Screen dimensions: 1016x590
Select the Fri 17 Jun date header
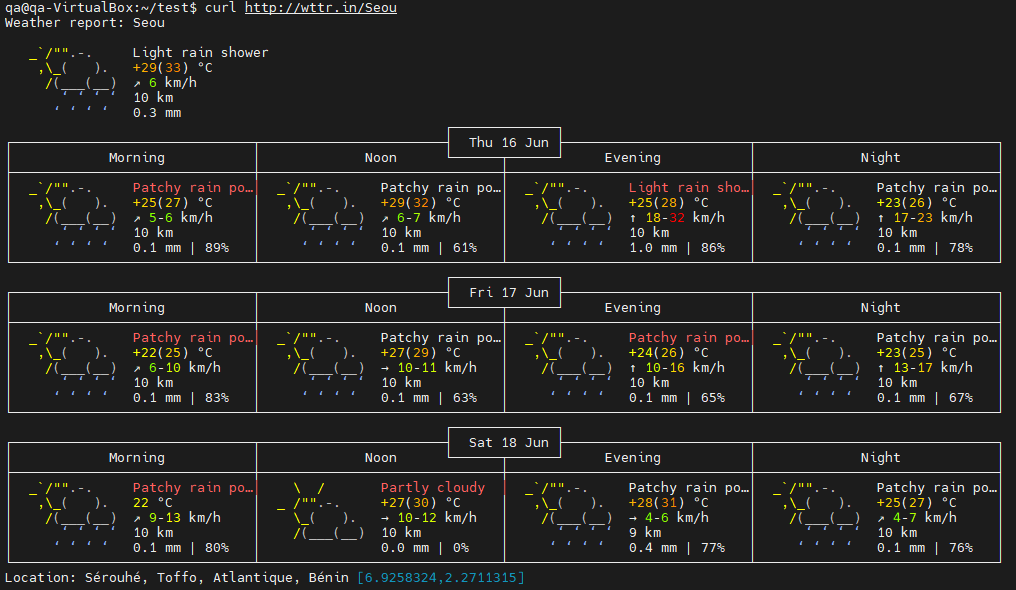point(509,293)
